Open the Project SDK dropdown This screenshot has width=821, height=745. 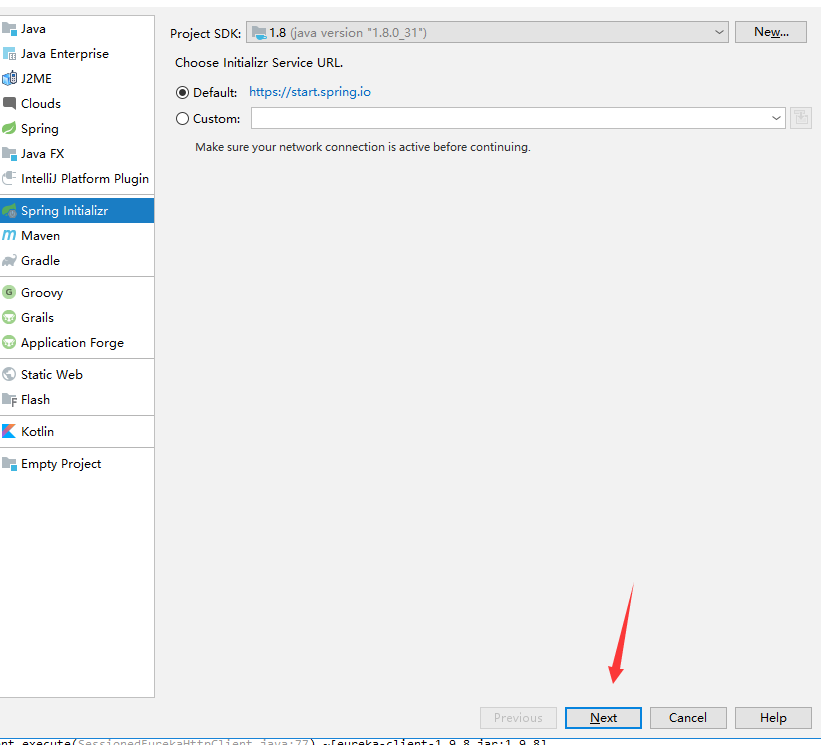[487, 32]
